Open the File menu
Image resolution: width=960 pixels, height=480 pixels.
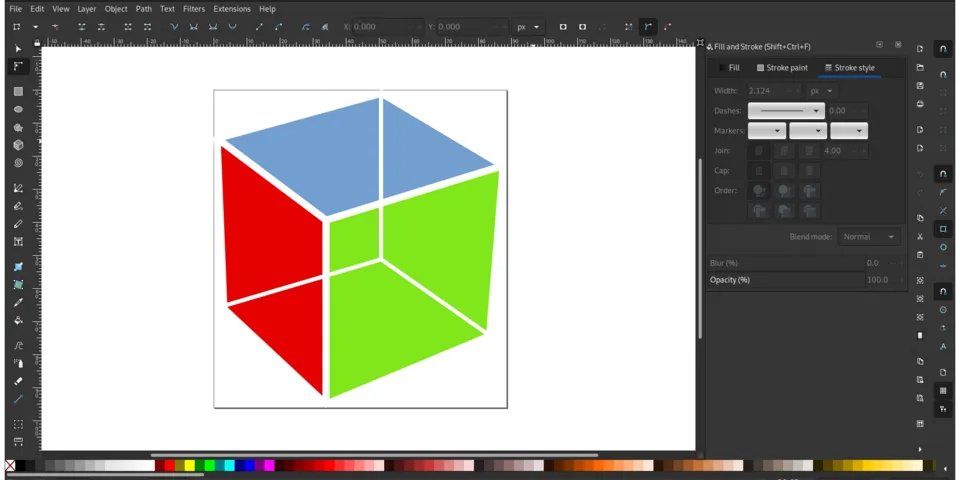[x=15, y=9]
